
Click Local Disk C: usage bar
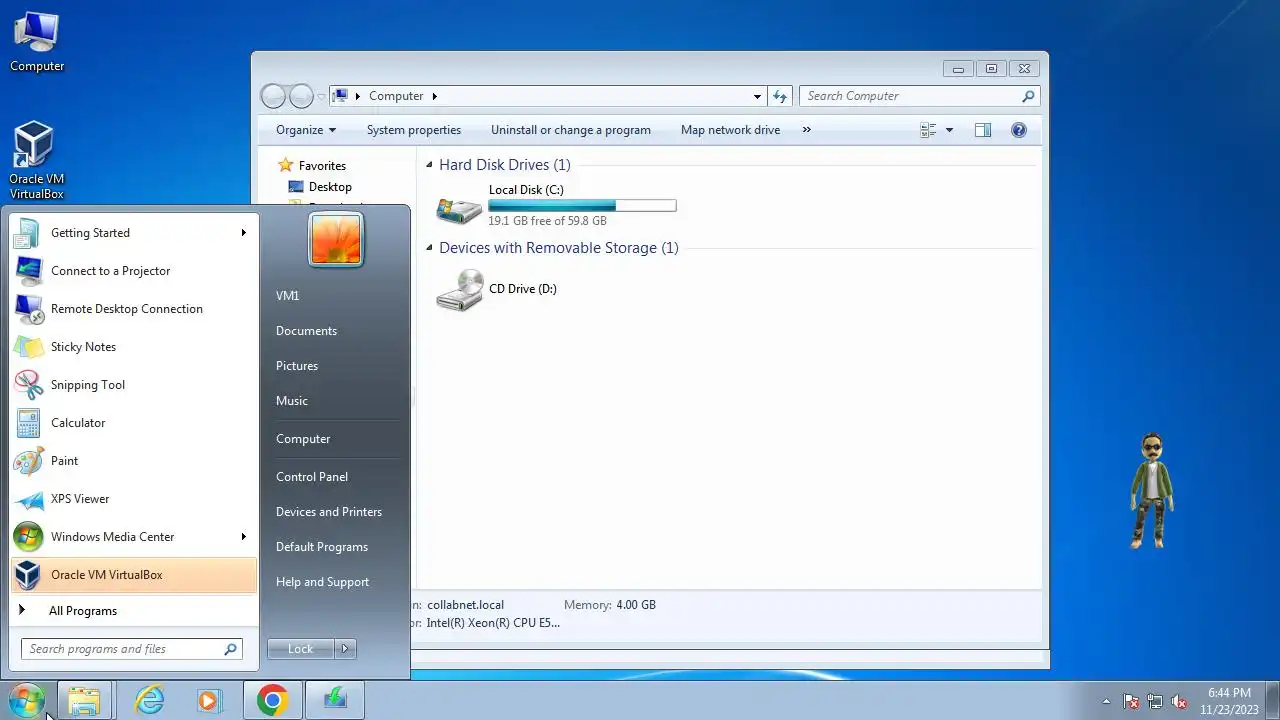pyautogui.click(x=582, y=206)
